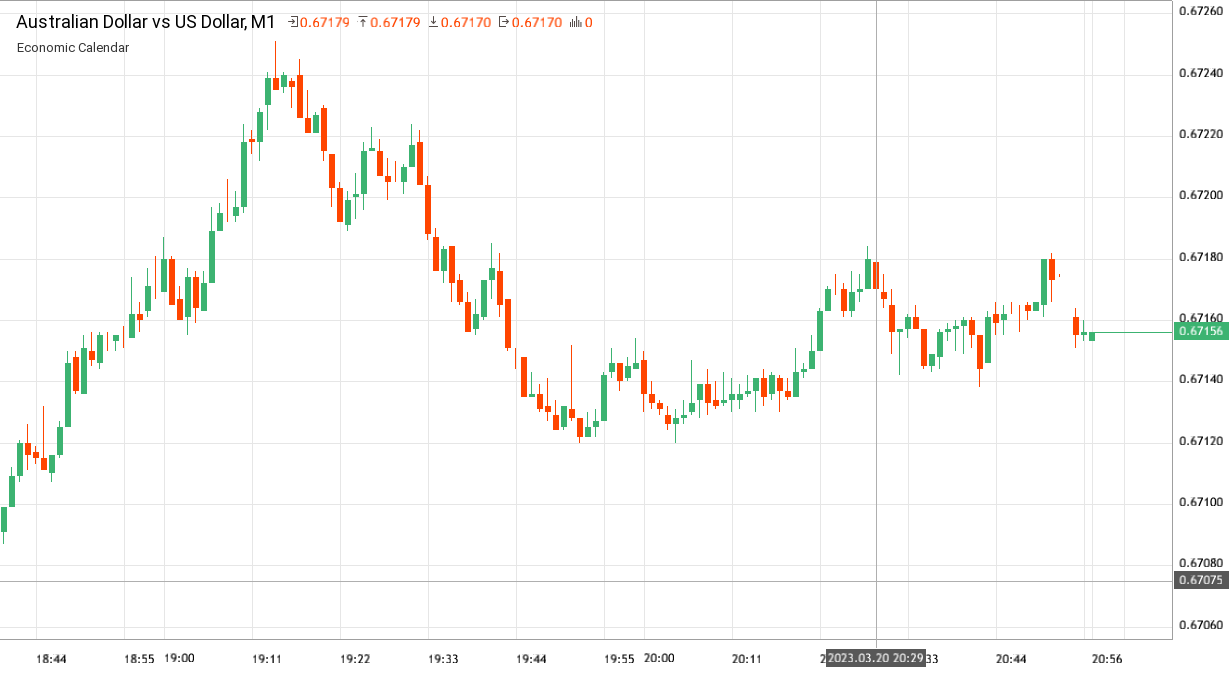Click the 20:00 time axis label
The image size is (1230, 674).
point(659,659)
